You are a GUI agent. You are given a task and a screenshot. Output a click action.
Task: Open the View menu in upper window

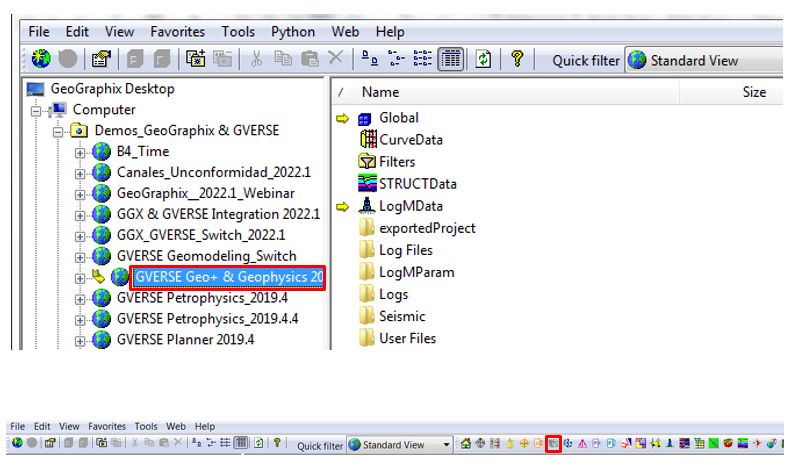pos(119,32)
